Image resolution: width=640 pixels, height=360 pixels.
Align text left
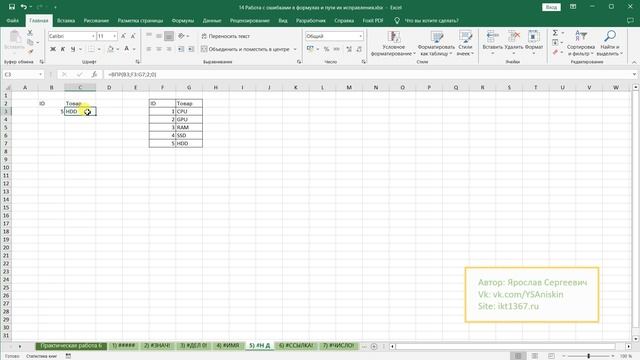[149, 49]
